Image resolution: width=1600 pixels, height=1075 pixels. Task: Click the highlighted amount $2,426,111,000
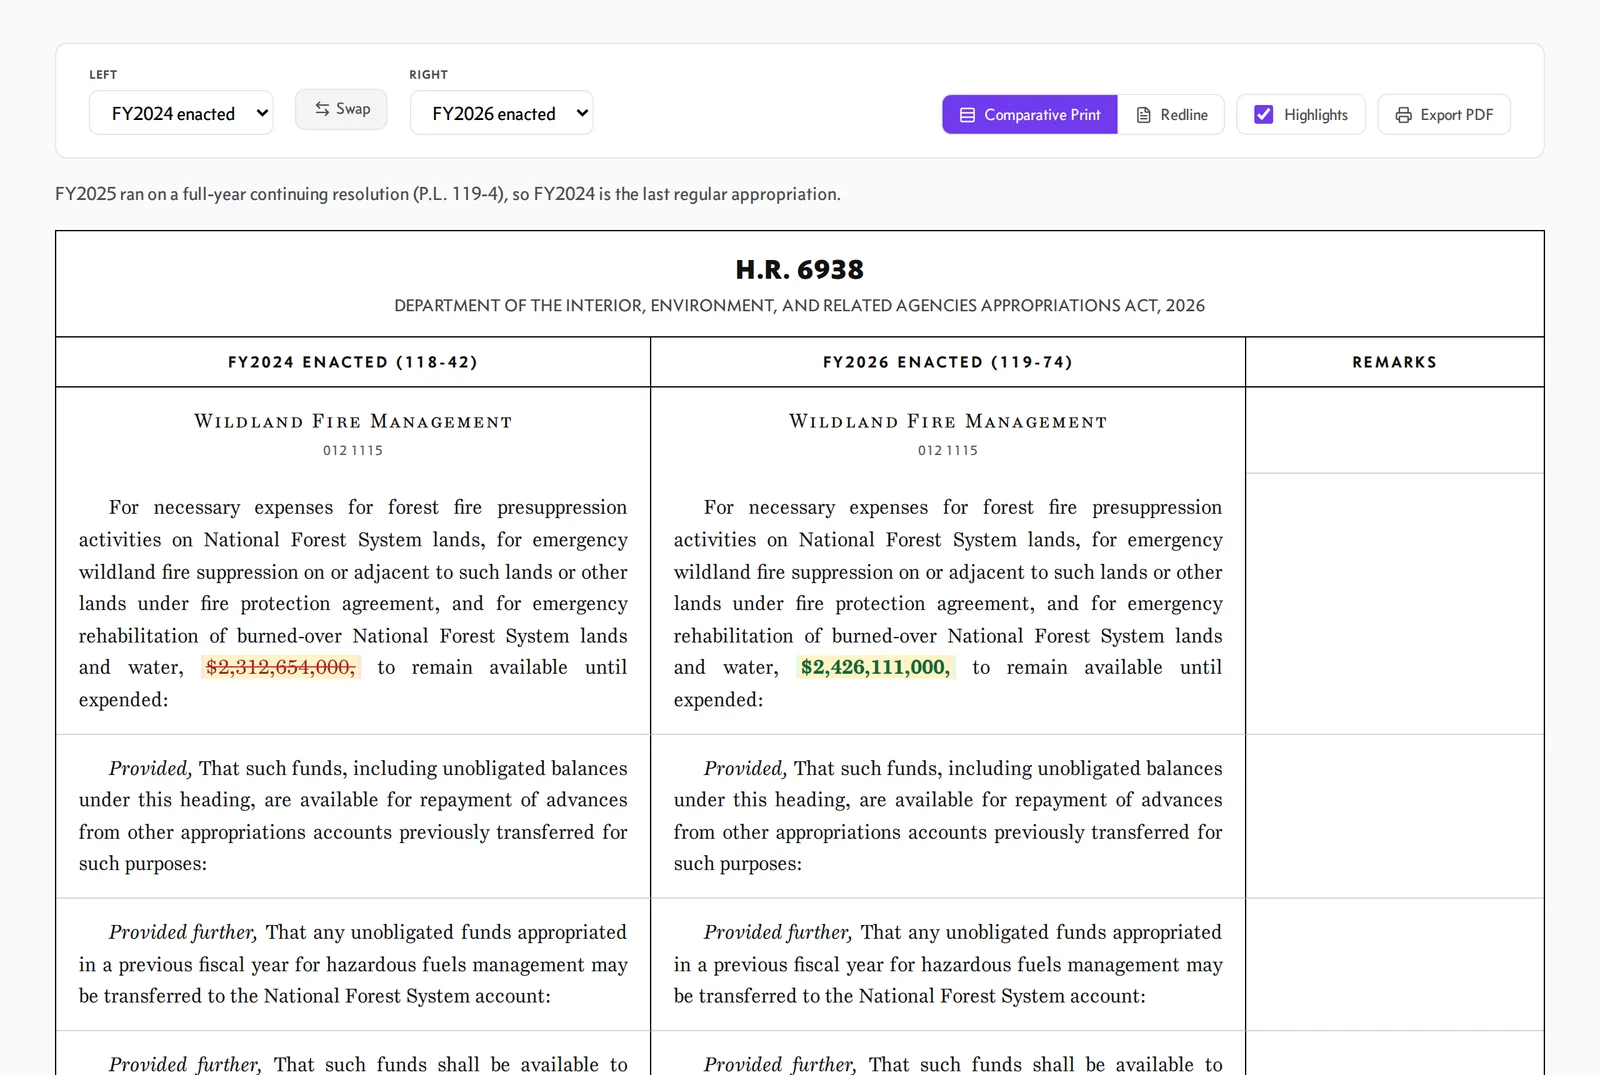click(875, 667)
